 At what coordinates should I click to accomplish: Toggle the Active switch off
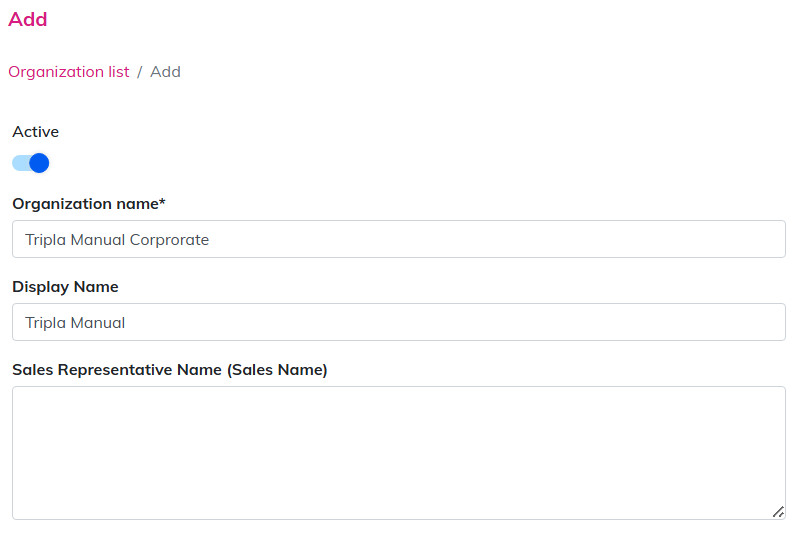point(30,163)
